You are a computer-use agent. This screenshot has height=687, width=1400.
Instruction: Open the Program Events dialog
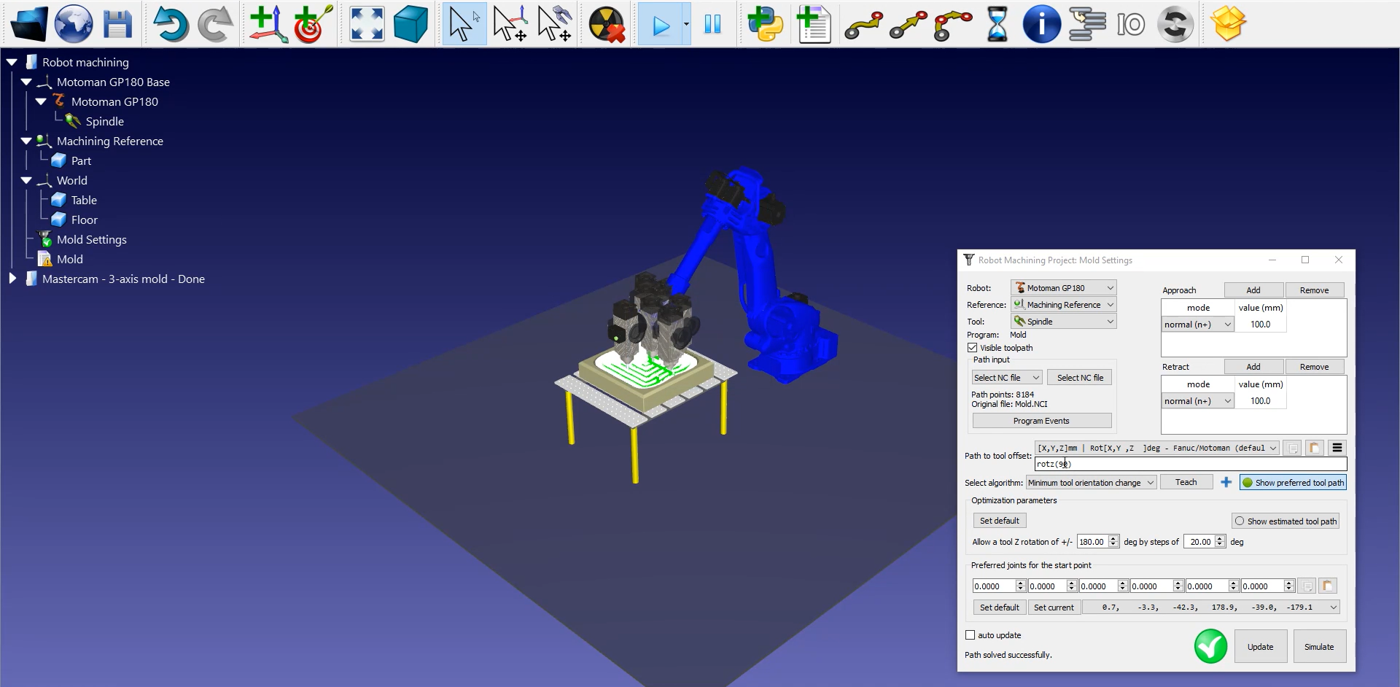(1041, 419)
